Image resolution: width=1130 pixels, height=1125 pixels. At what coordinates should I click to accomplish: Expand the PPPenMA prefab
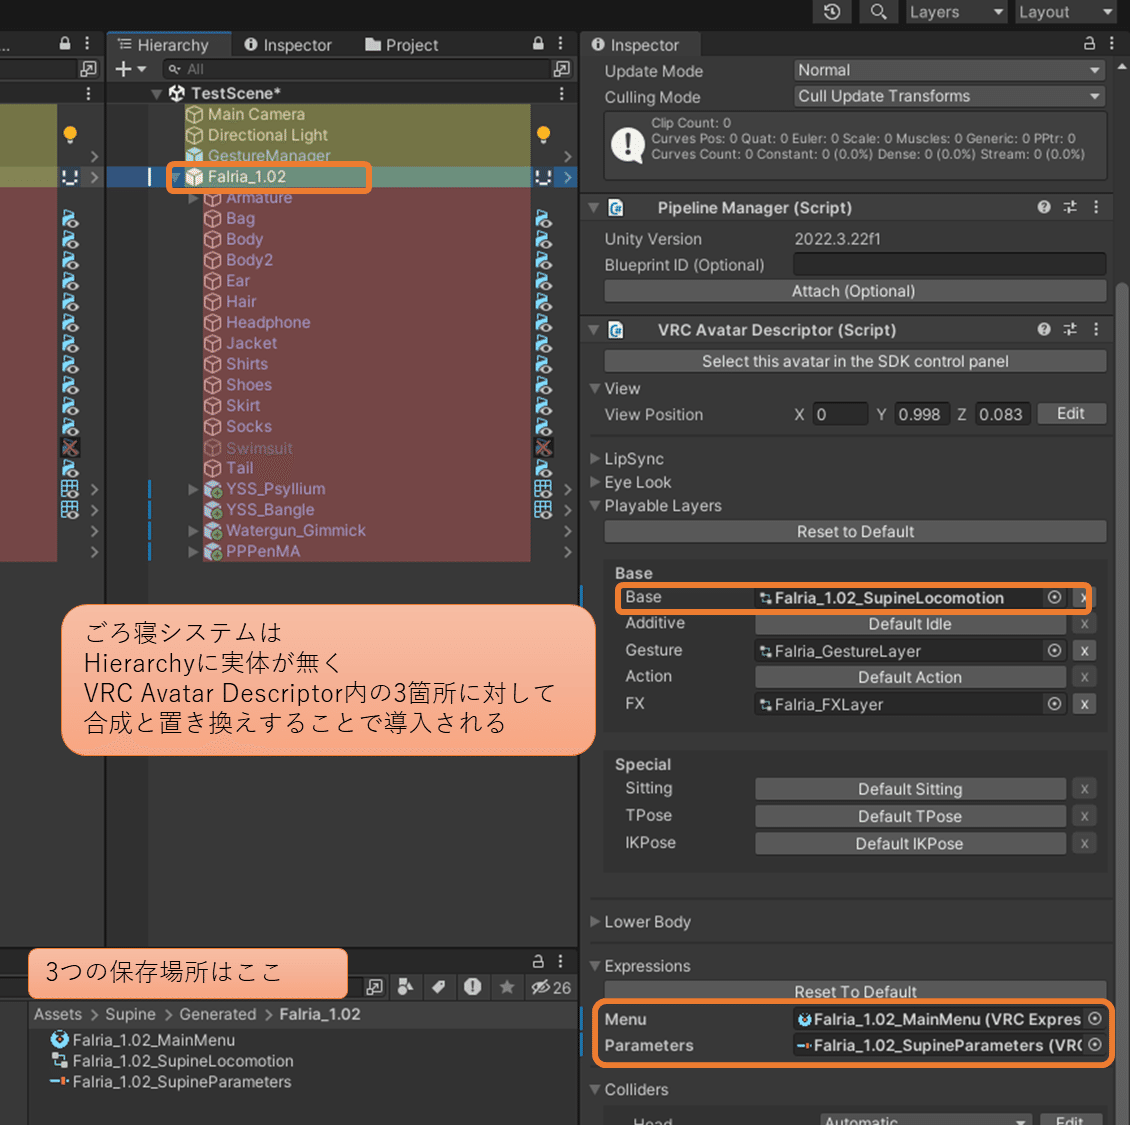193,552
